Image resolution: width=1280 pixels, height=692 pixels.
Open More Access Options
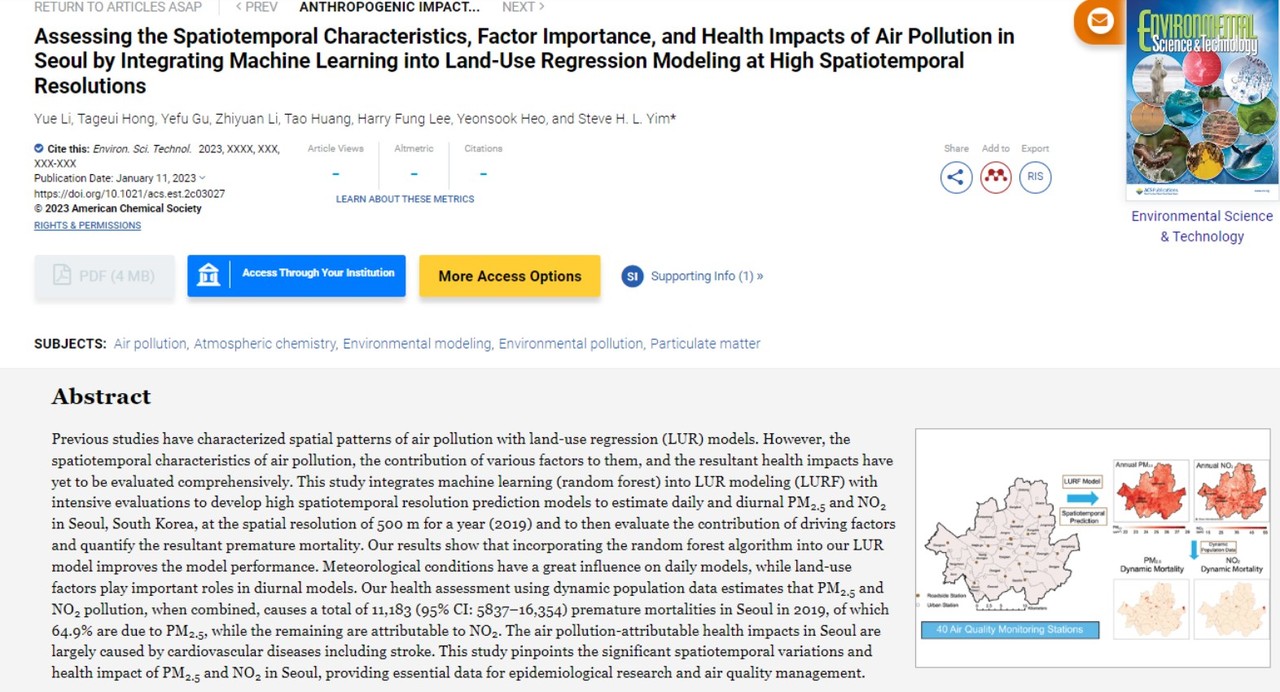pos(509,276)
